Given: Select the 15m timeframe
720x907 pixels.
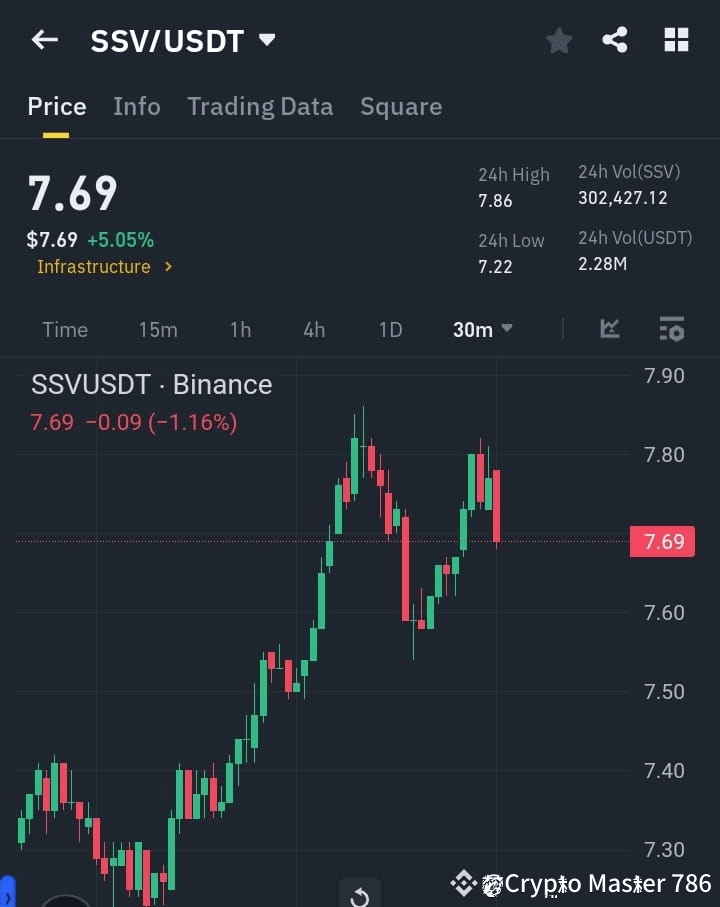Looking at the screenshot, I should pos(158,329).
